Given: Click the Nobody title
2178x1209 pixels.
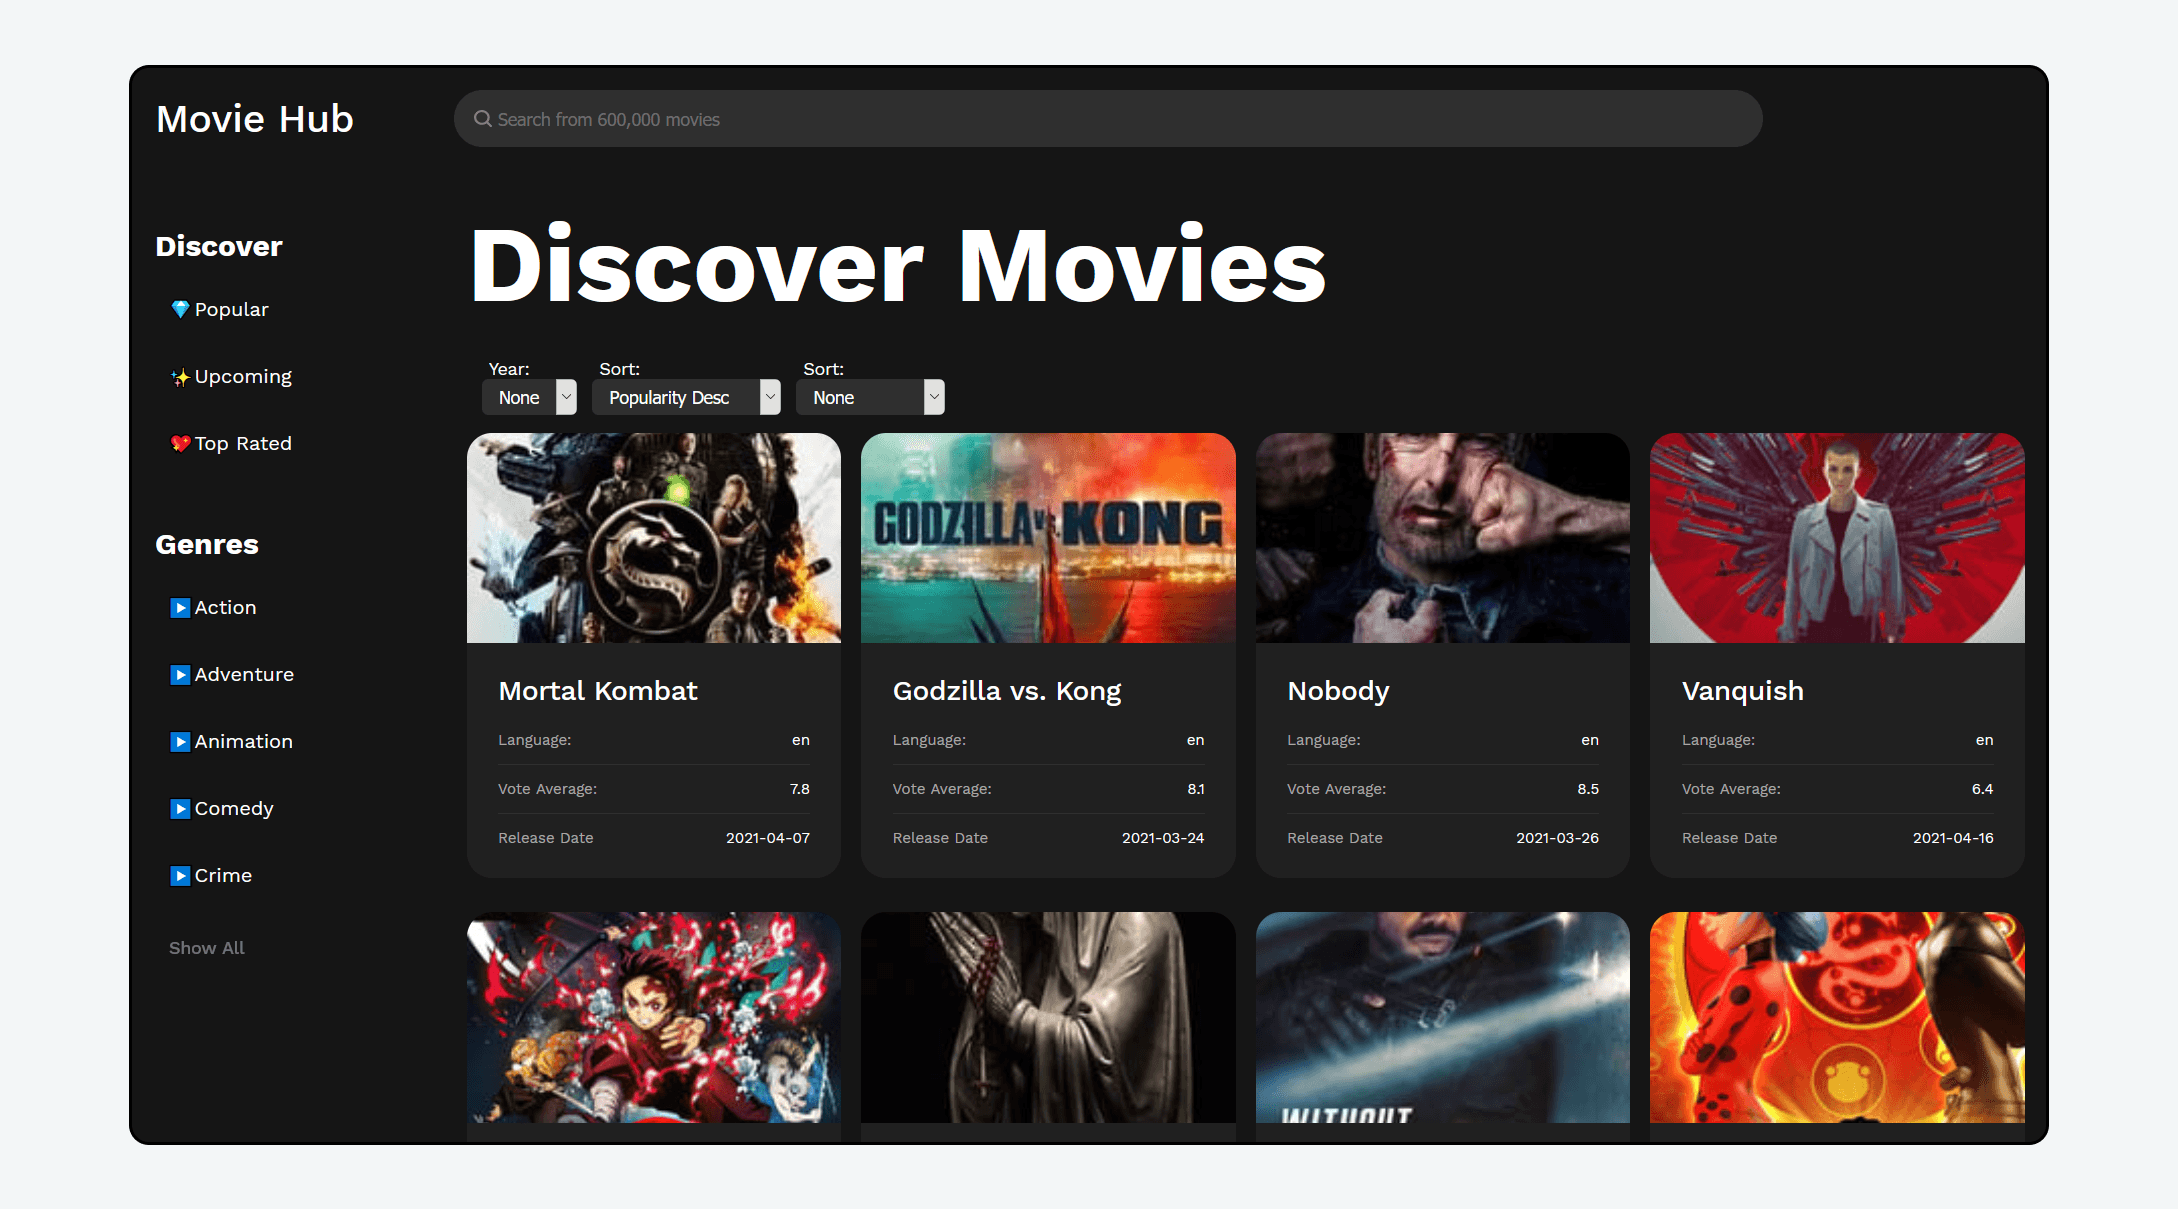Looking at the screenshot, I should 1338,691.
